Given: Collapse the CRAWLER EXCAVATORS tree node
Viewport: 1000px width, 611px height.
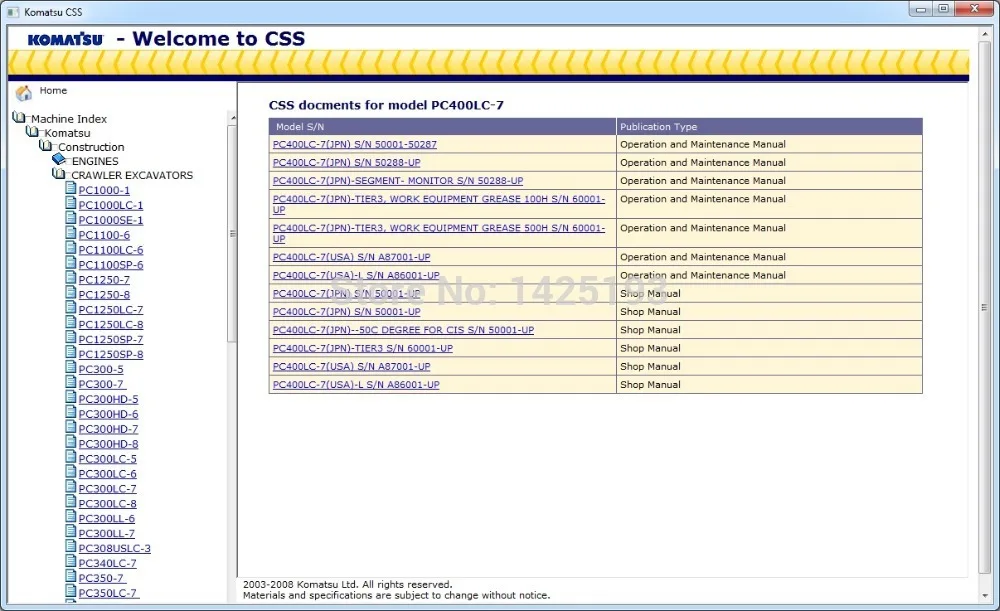Looking at the screenshot, I should [57, 175].
